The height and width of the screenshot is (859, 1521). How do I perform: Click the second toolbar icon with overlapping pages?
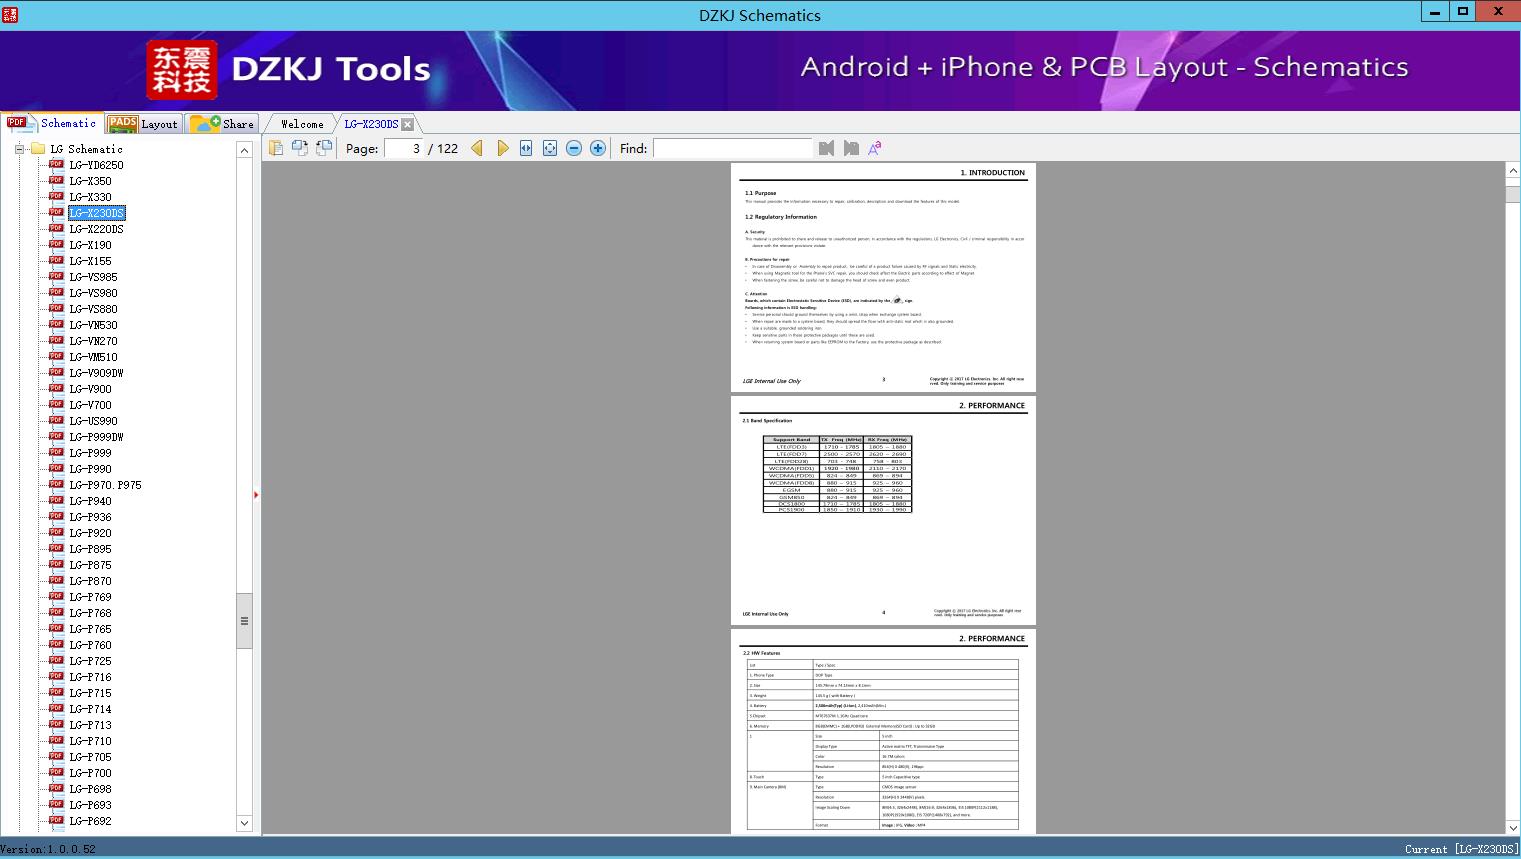point(300,148)
